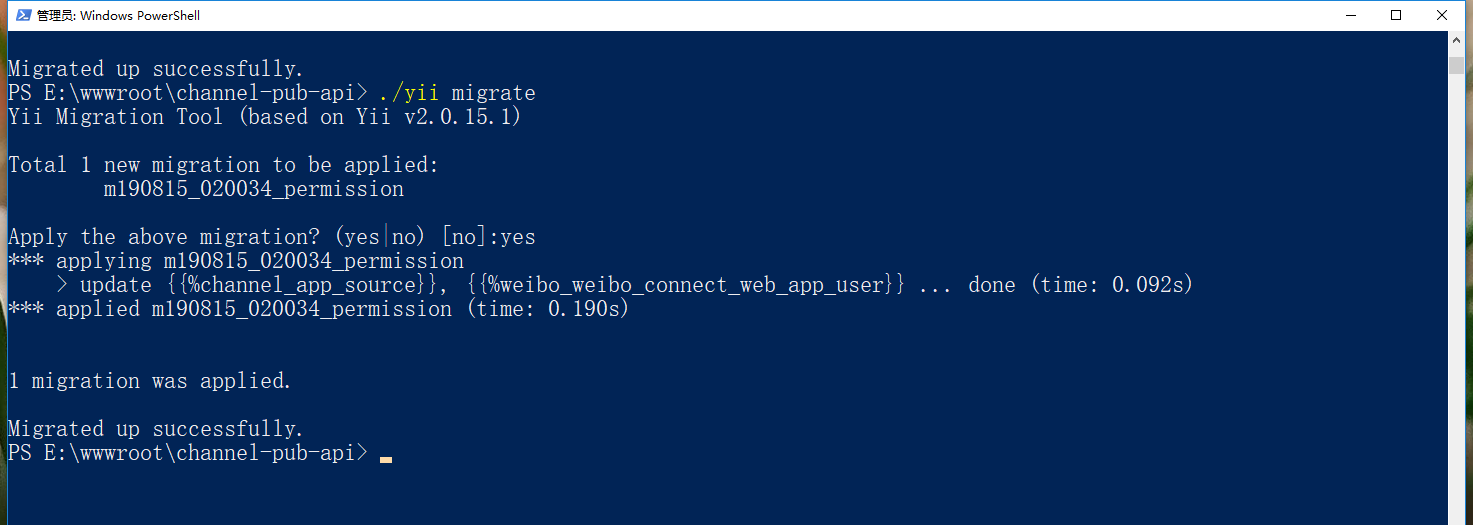Click the blinking cursor at the last prompt

pyautogui.click(x=386, y=458)
